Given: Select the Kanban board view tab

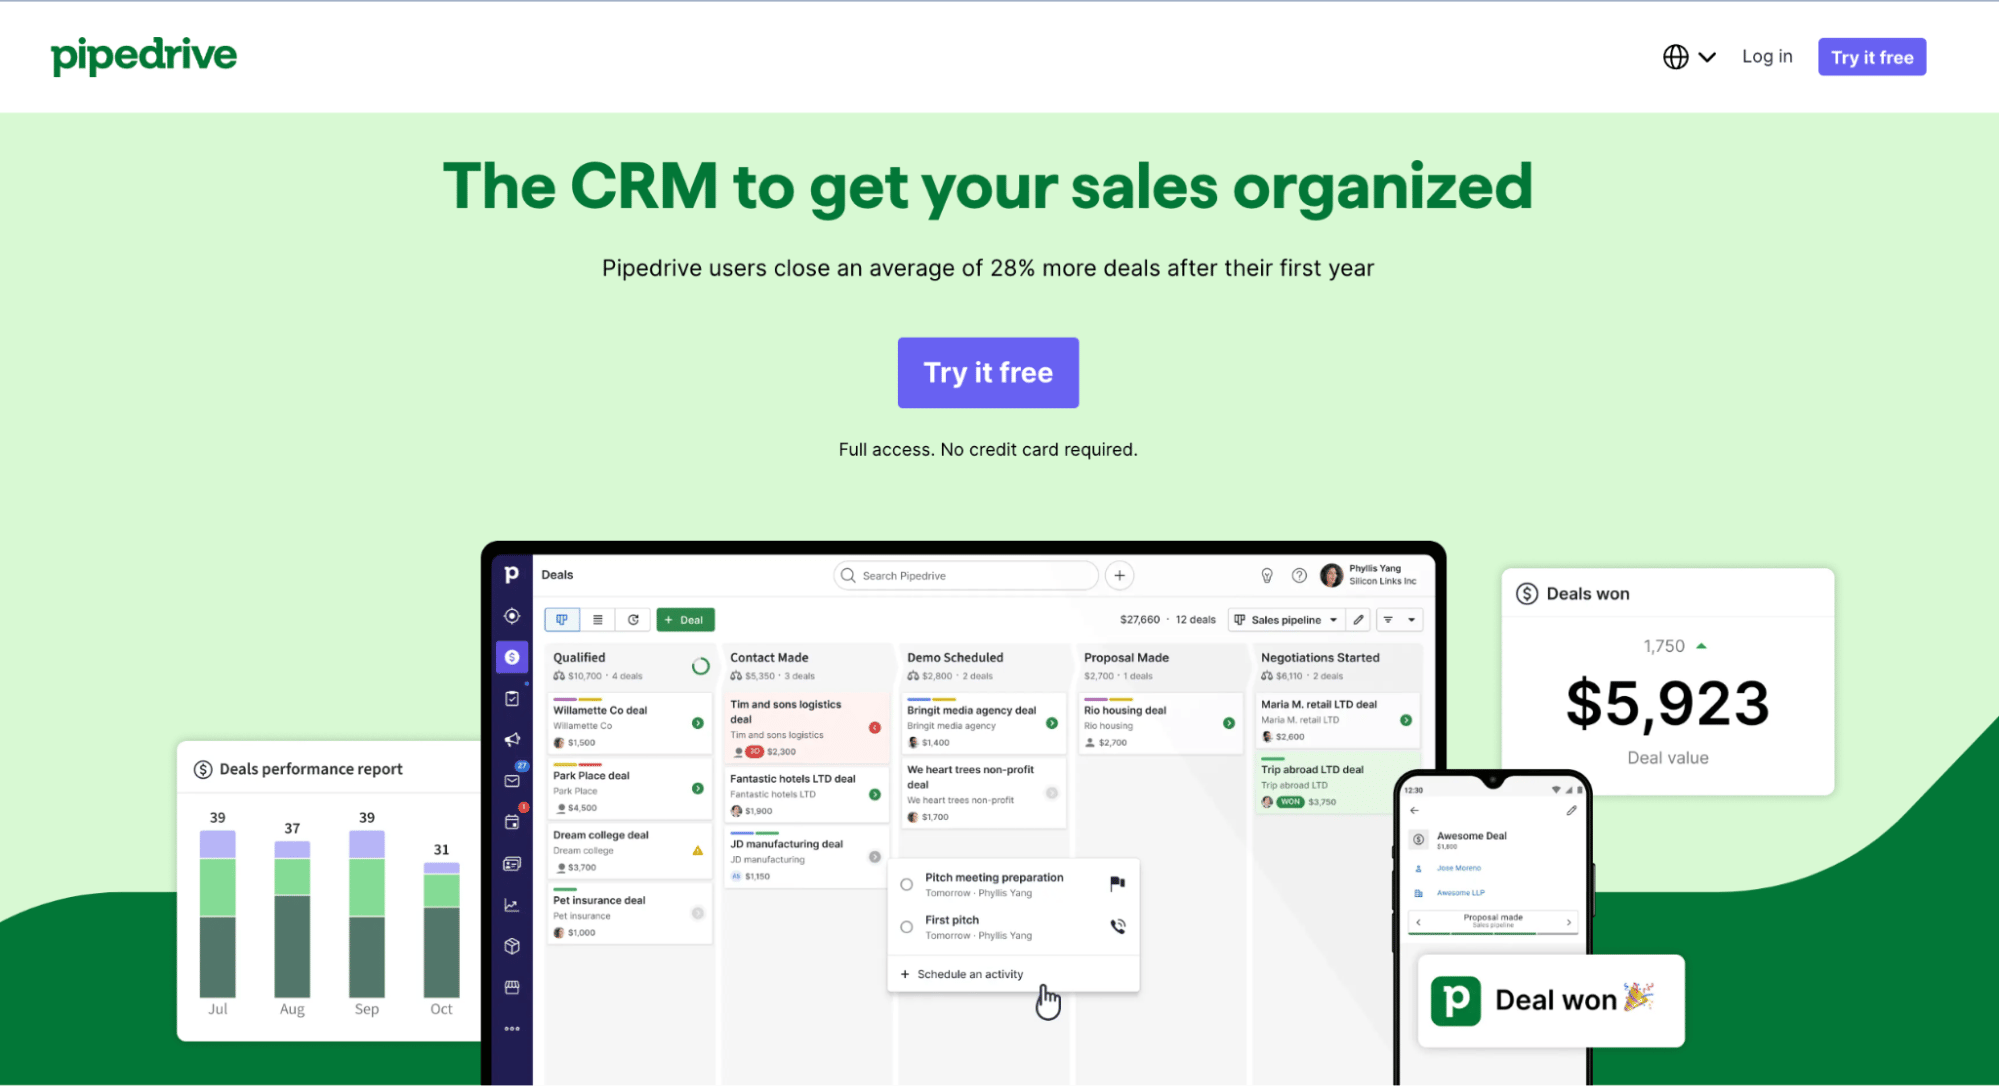Looking at the screenshot, I should pos(562,620).
